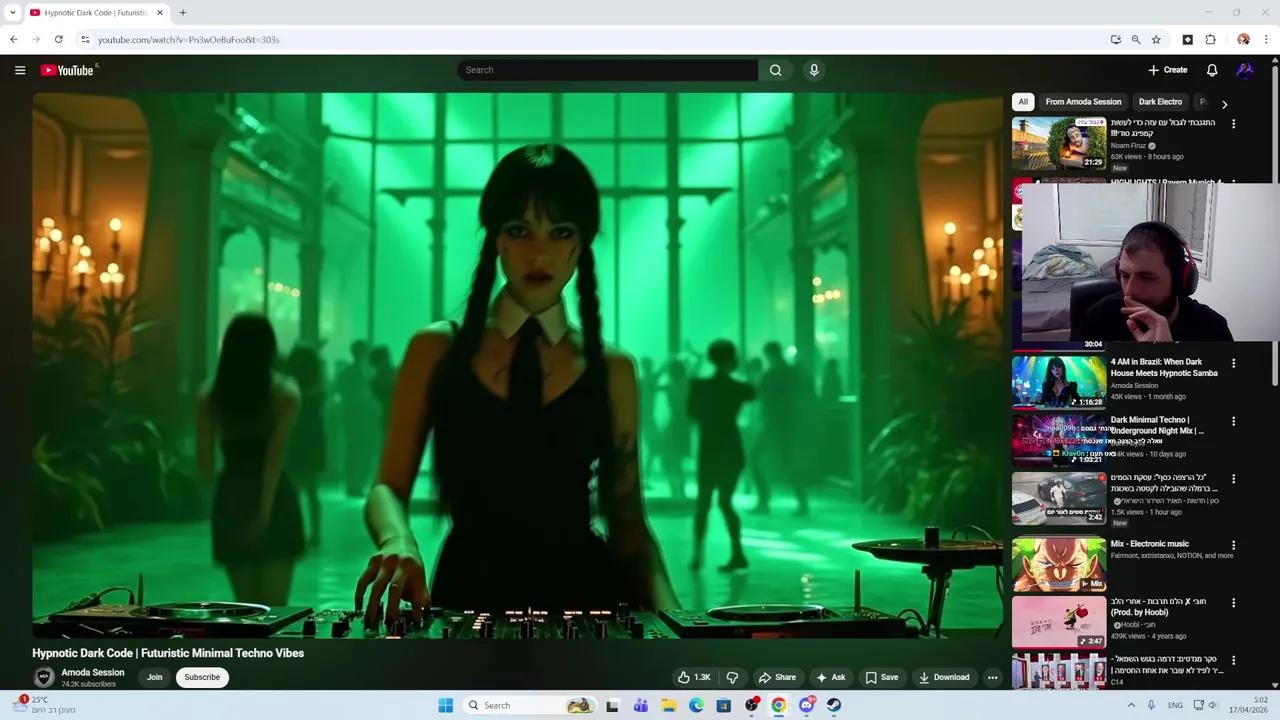Open the YouTube guide hamburger menu
The height and width of the screenshot is (720, 1280).
(x=20, y=70)
